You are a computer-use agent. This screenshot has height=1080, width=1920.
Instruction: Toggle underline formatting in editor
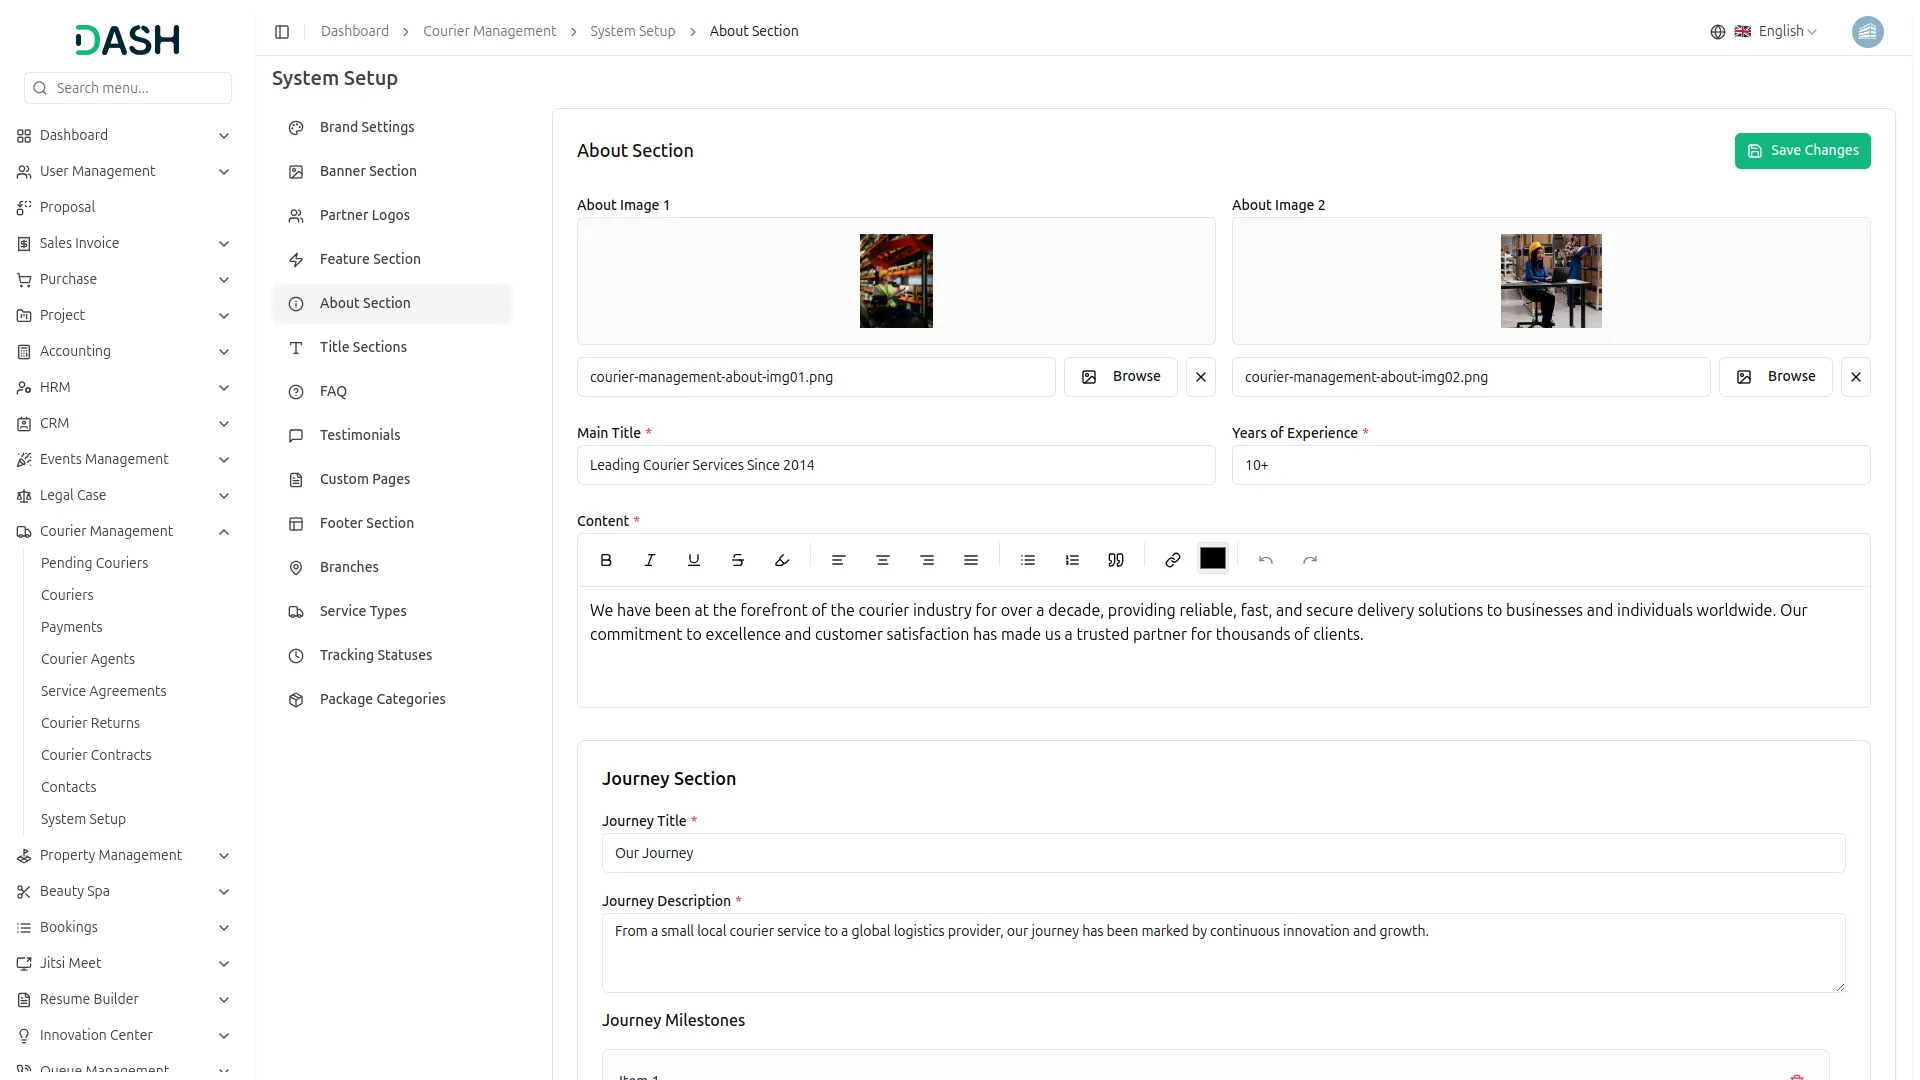(x=694, y=560)
